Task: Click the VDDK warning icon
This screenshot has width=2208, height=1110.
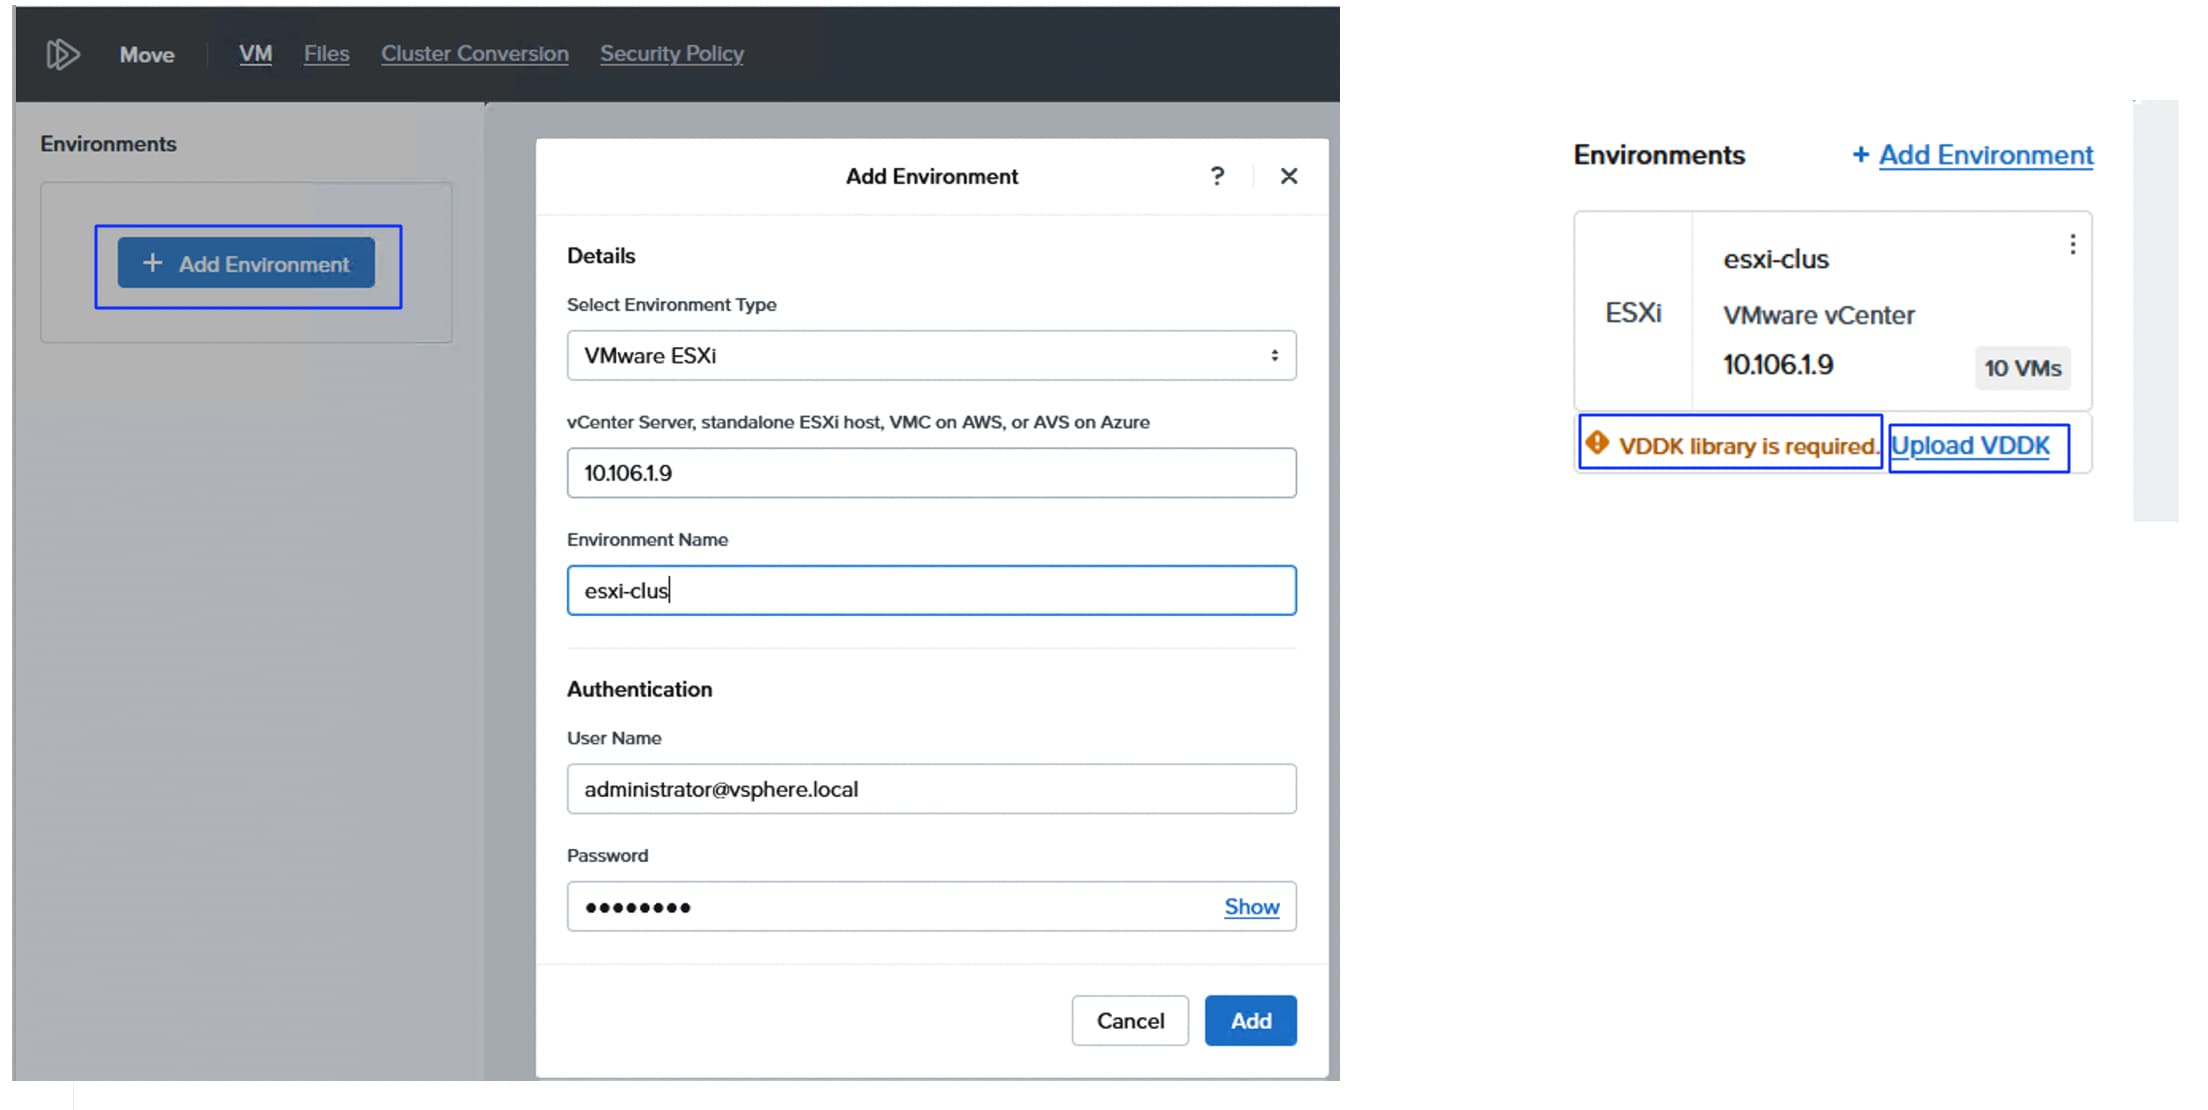Action: coord(1597,442)
